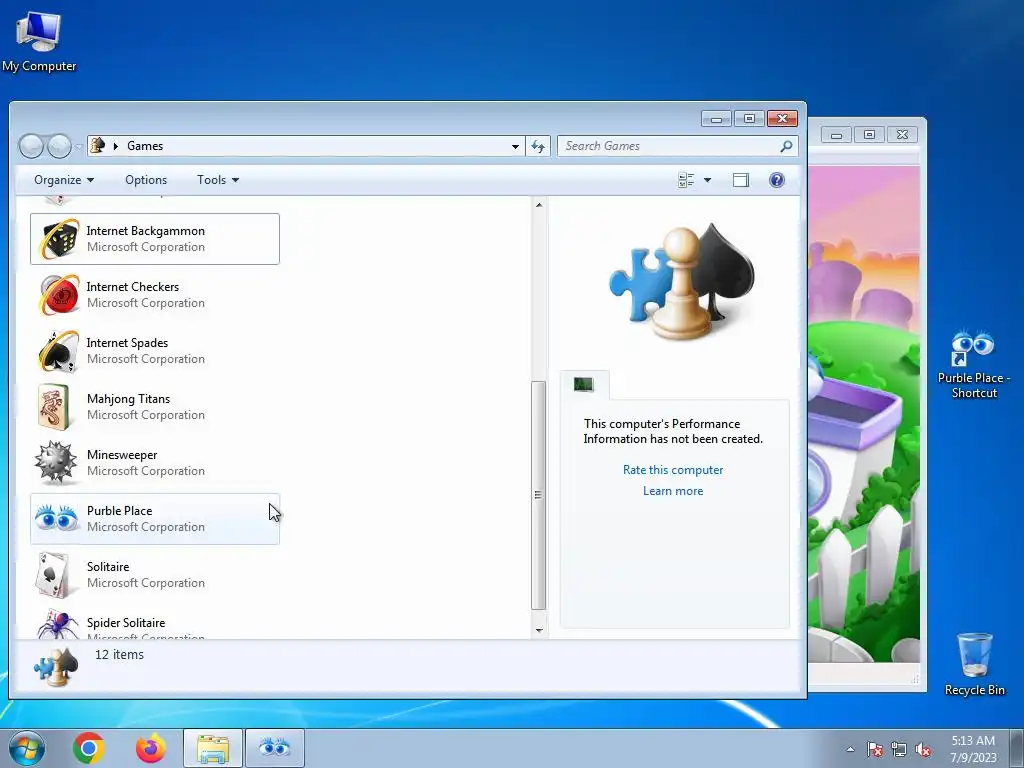
Task: Toggle the preview pane button
Action: point(741,180)
